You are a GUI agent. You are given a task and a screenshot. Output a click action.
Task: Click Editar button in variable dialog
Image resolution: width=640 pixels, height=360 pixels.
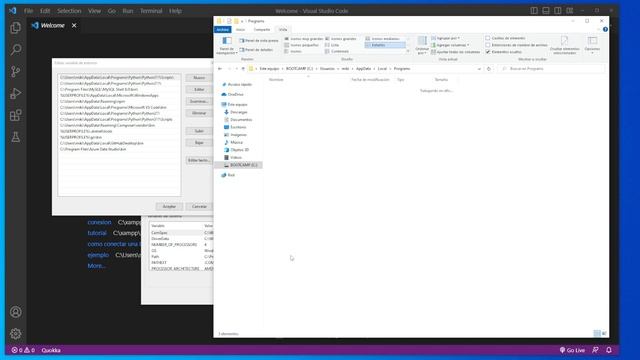199,89
